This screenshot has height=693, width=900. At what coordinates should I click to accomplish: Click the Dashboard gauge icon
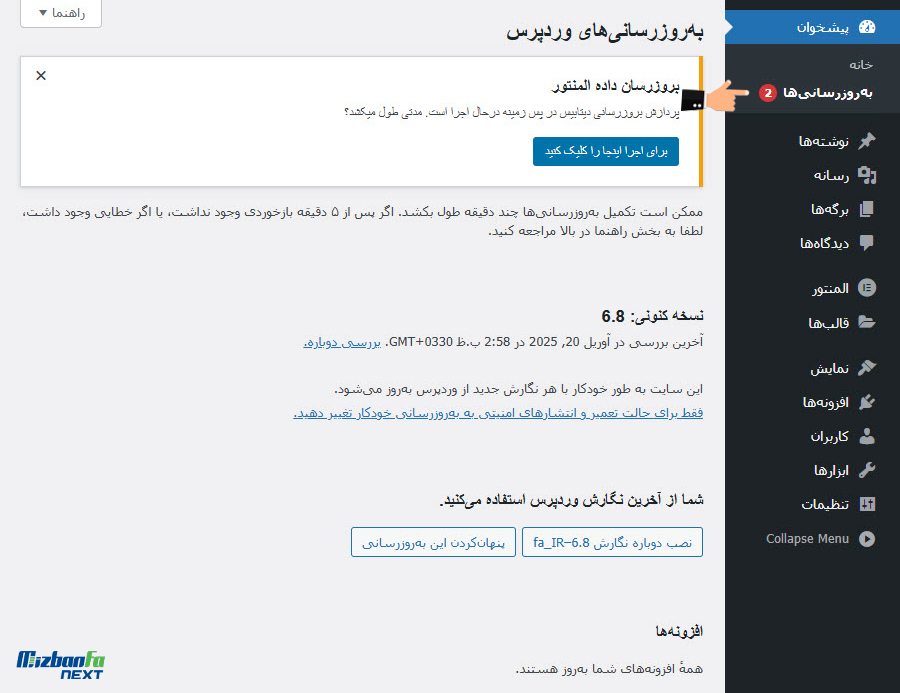pyautogui.click(x=867, y=27)
